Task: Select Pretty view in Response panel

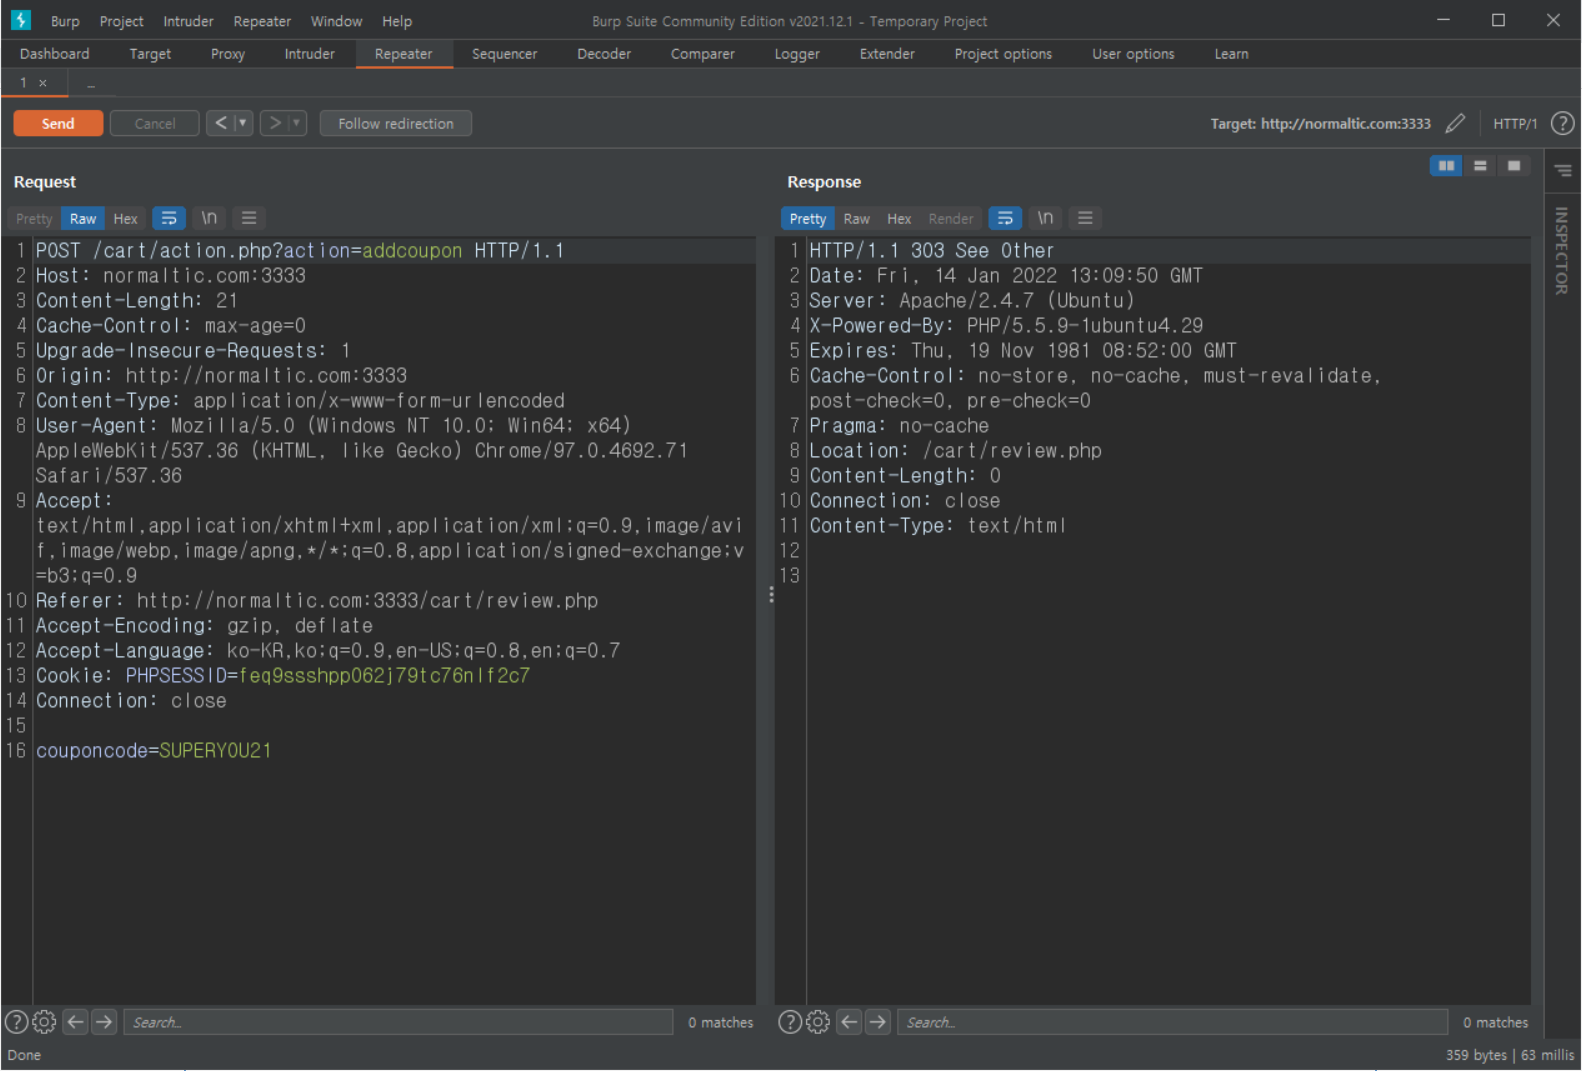Action: (x=807, y=219)
